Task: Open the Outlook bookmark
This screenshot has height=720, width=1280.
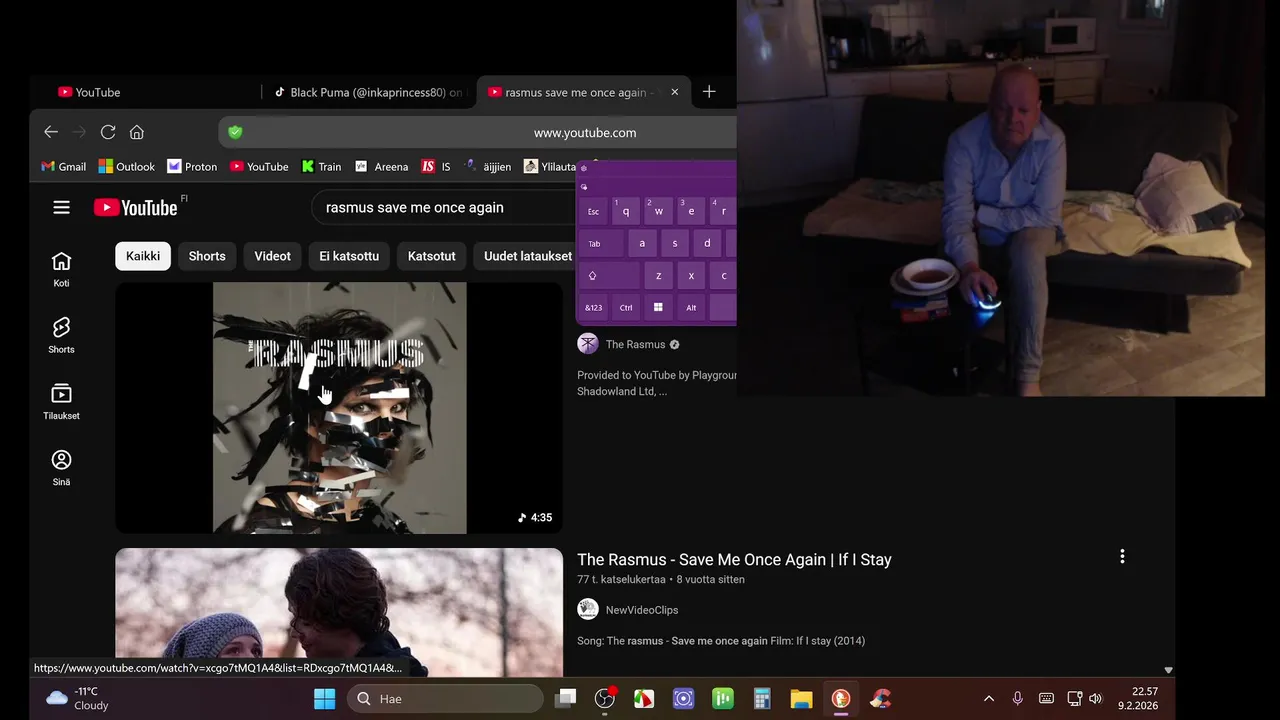Action: click(x=126, y=167)
